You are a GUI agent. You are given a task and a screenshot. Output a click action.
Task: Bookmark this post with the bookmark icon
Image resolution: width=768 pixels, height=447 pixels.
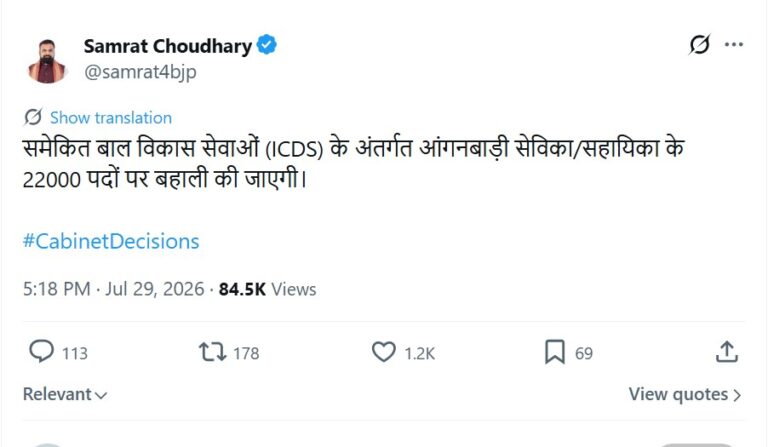554,352
